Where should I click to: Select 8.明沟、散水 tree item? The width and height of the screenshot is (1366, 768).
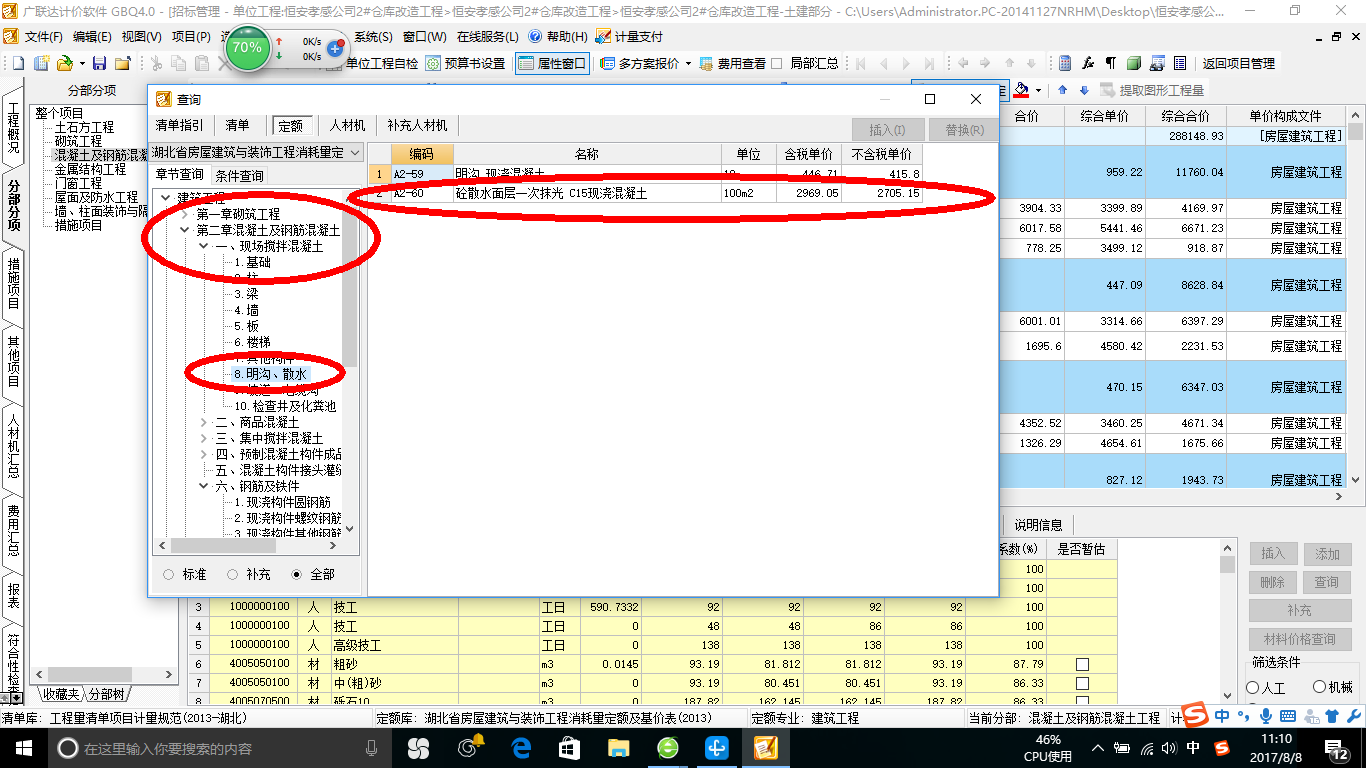point(271,374)
